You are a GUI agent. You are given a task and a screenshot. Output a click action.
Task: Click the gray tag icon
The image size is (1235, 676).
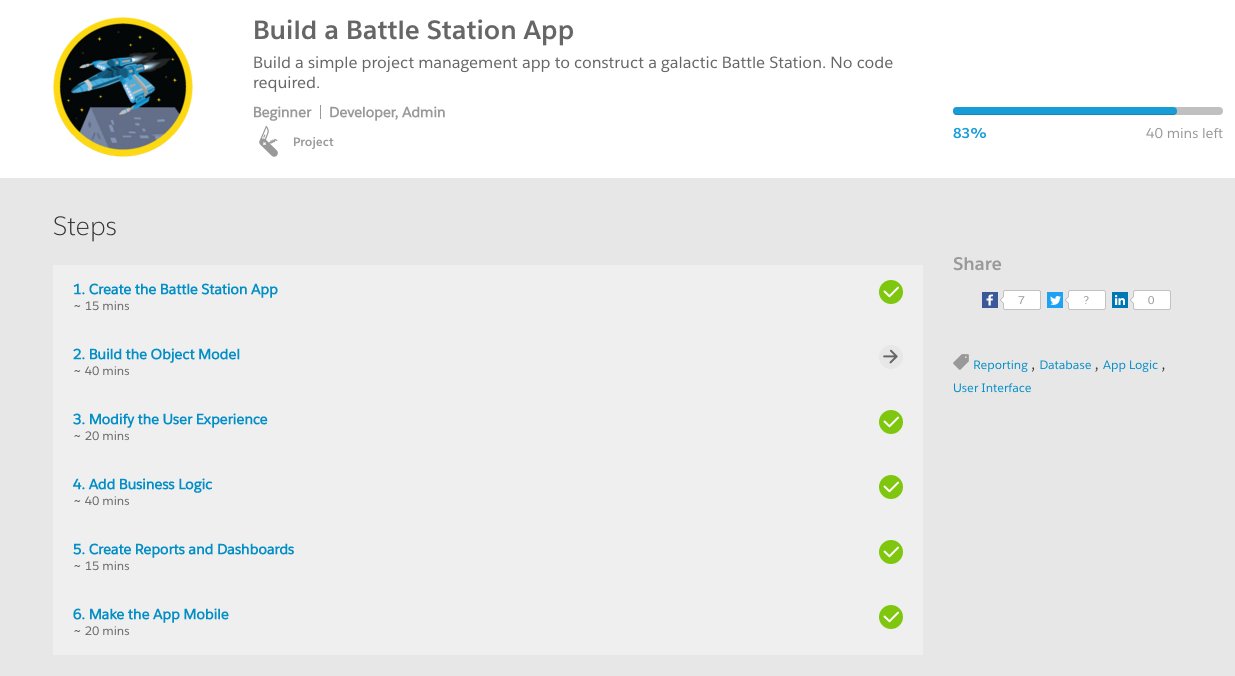pyautogui.click(x=961, y=363)
